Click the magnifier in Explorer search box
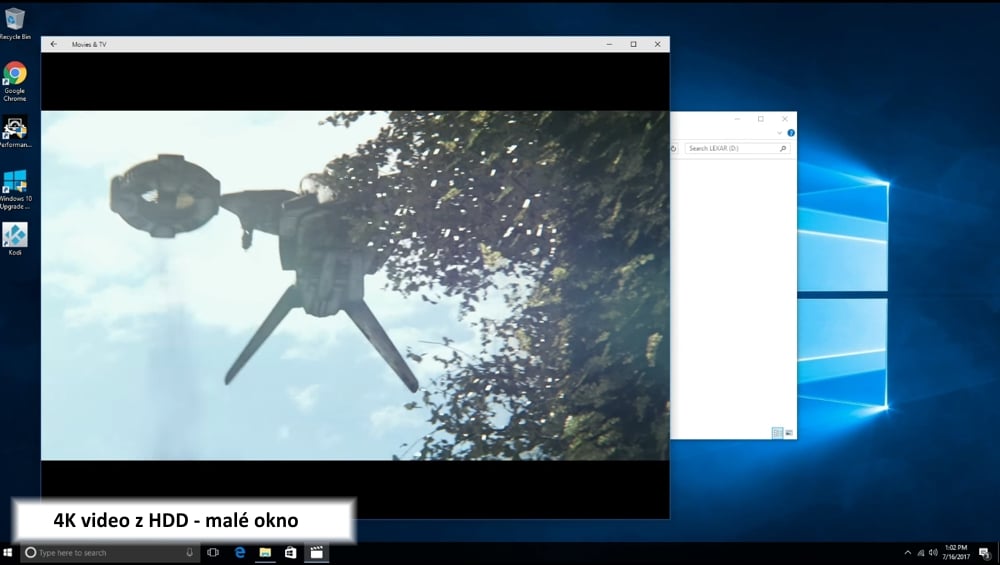The height and width of the screenshot is (565, 1000). [x=783, y=148]
